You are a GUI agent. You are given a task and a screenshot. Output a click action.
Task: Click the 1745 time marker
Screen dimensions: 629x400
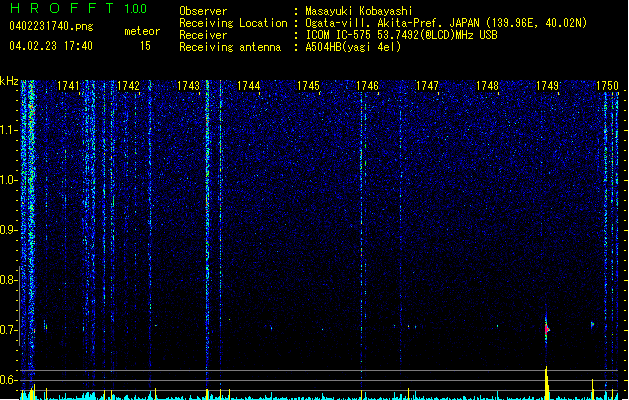pyautogui.click(x=308, y=86)
